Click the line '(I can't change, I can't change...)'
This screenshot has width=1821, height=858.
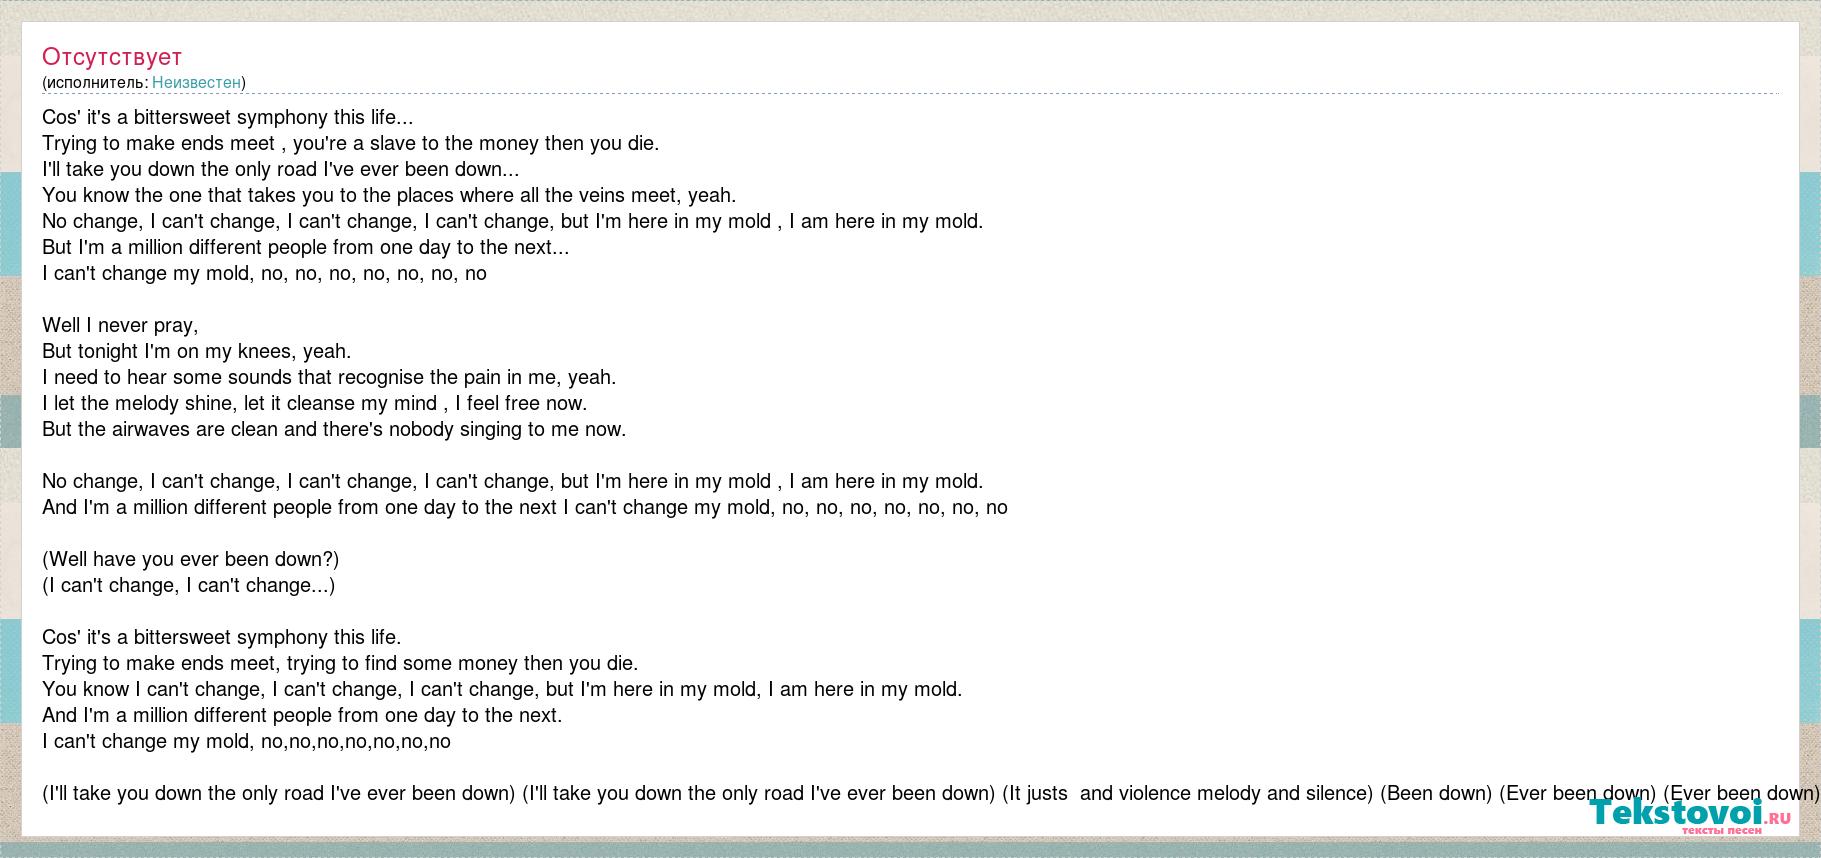[189, 585]
